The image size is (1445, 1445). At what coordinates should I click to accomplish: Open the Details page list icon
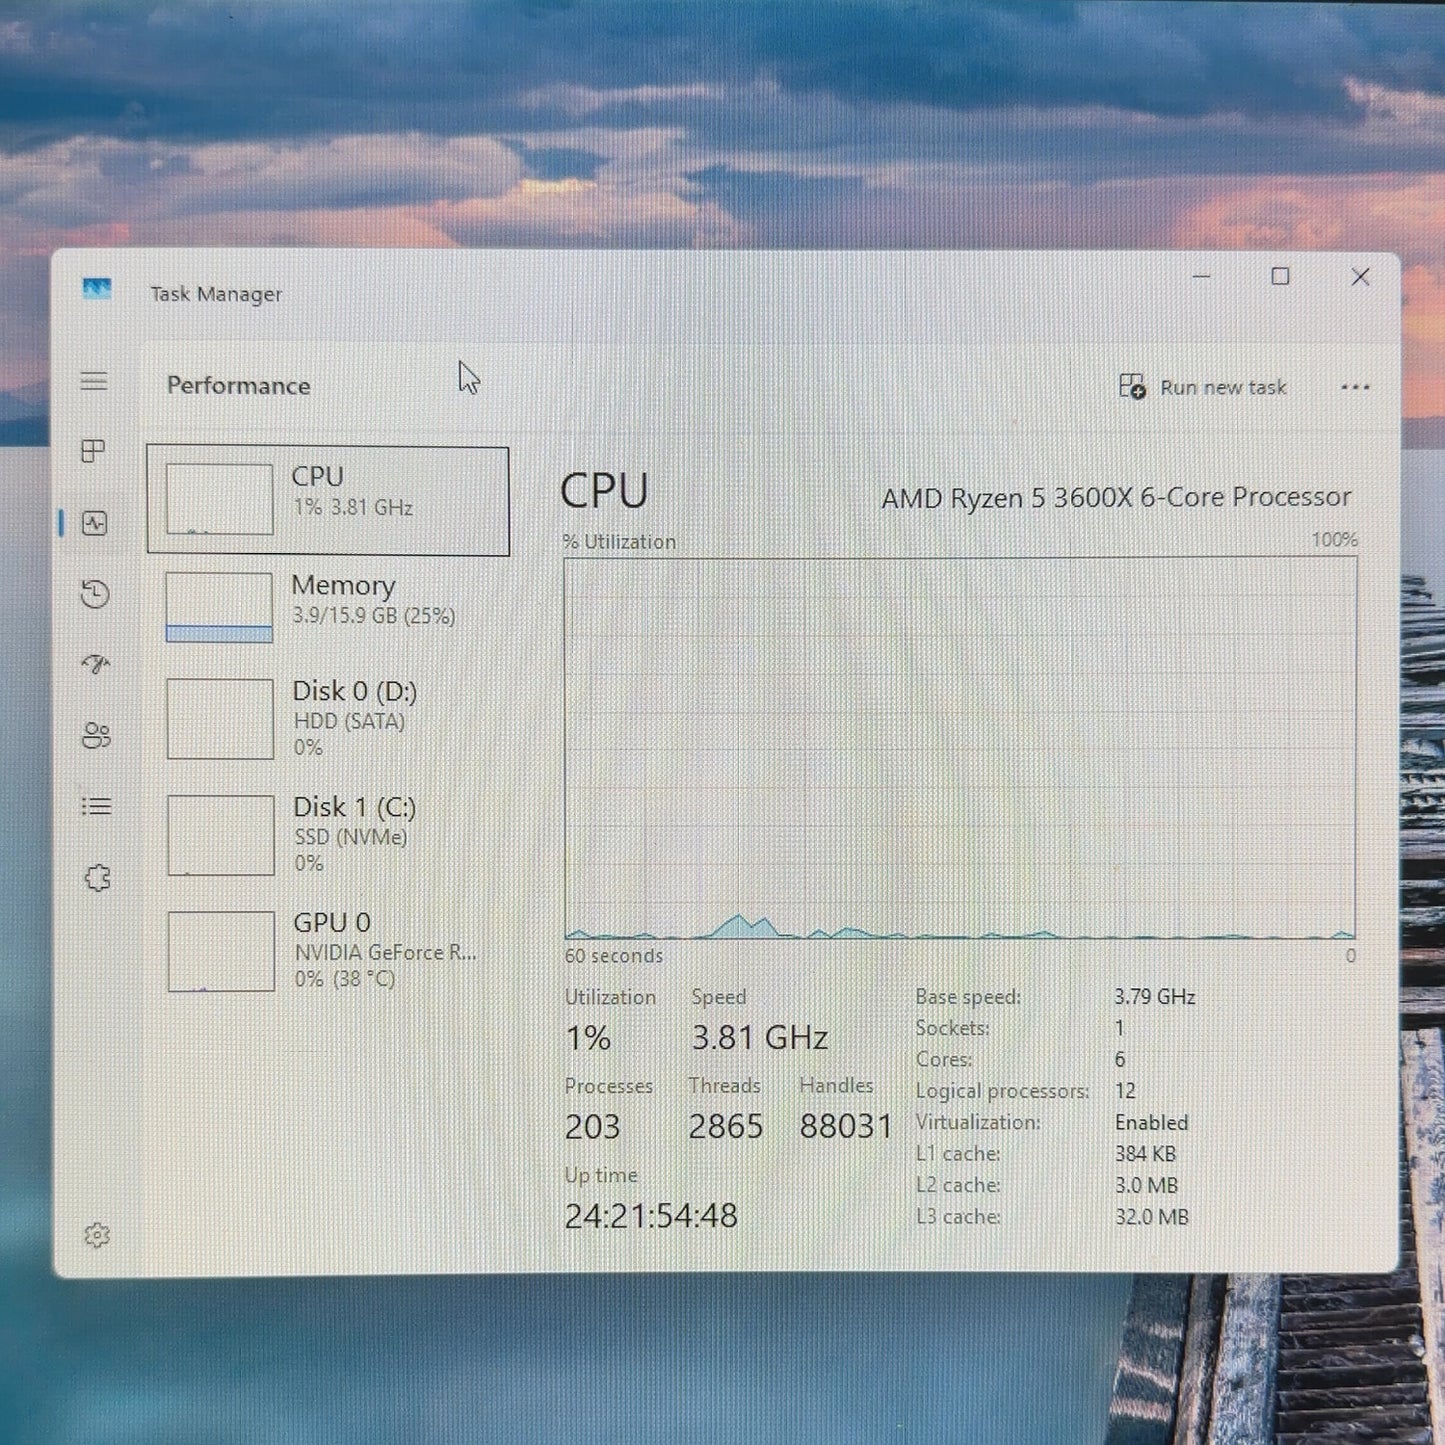pos(96,806)
